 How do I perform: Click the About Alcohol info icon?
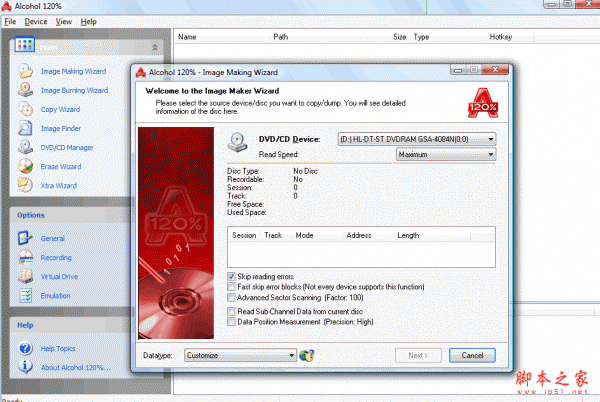click(25, 367)
